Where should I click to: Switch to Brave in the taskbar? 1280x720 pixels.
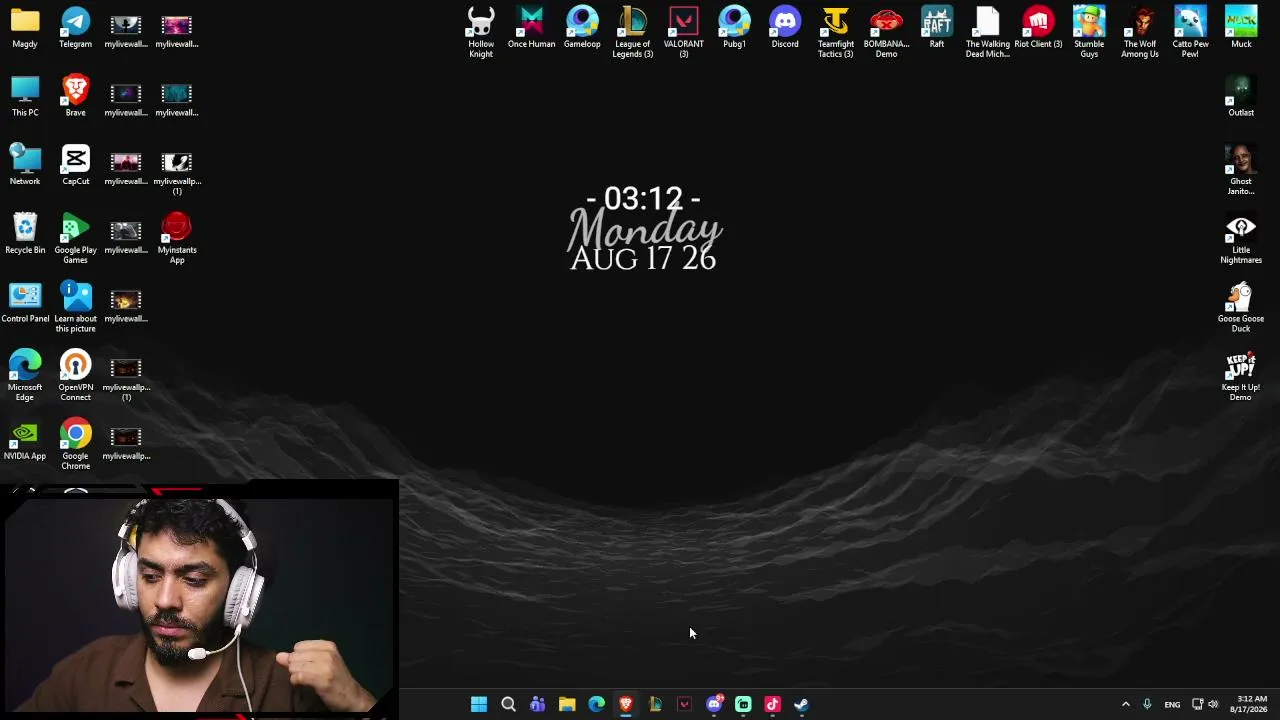click(x=626, y=704)
